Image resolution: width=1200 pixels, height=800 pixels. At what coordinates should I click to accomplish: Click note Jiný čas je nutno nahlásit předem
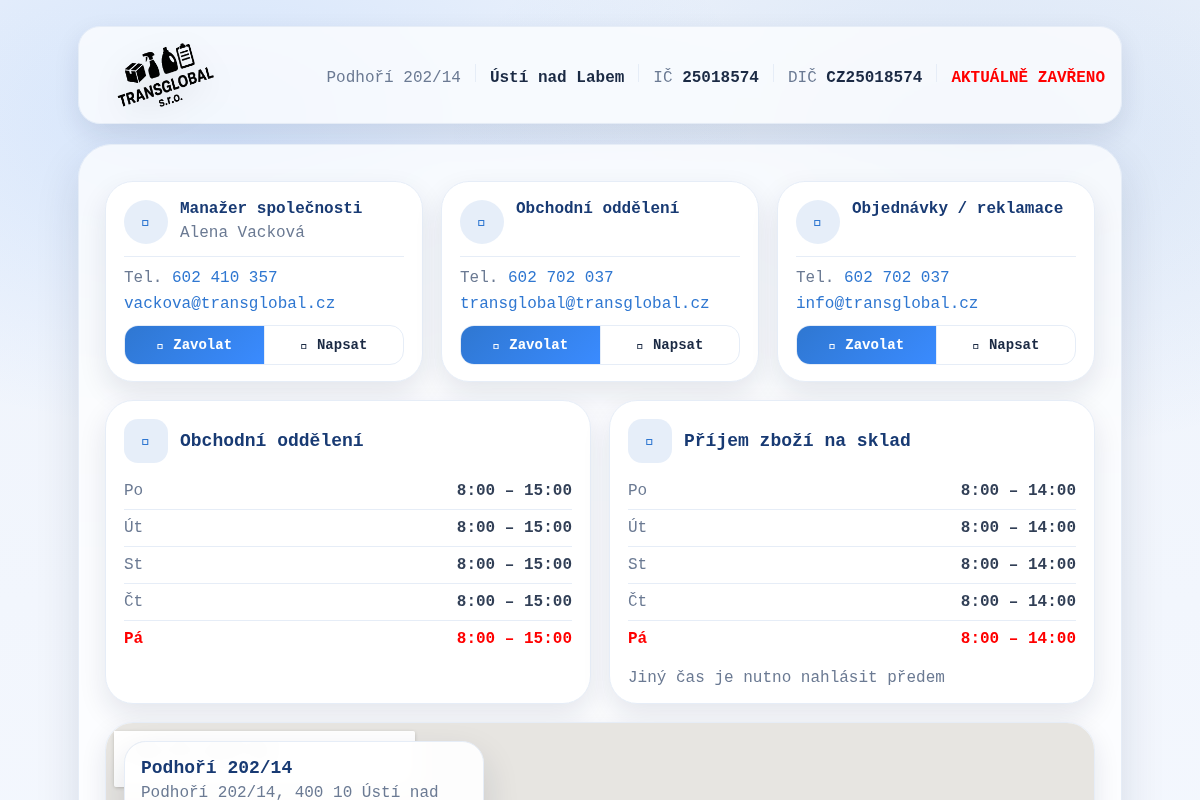coord(786,678)
